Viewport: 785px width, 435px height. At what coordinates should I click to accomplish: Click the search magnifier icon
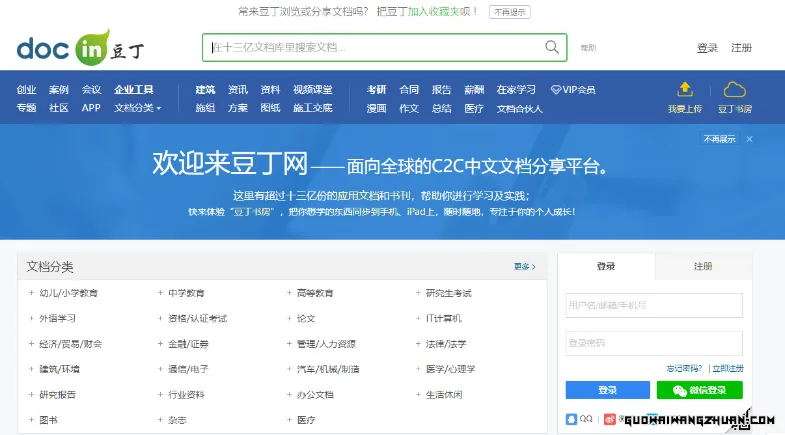point(552,47)
